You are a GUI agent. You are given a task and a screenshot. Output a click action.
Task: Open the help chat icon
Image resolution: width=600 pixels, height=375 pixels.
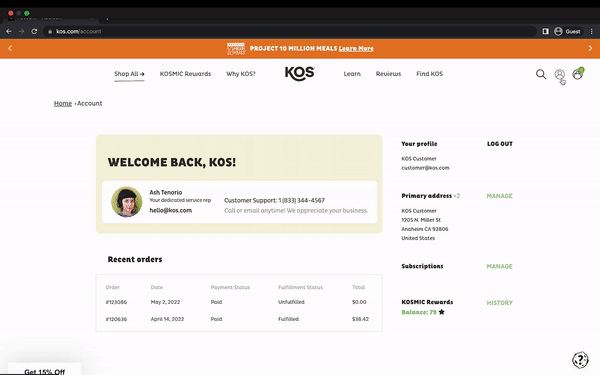(580, 360)
